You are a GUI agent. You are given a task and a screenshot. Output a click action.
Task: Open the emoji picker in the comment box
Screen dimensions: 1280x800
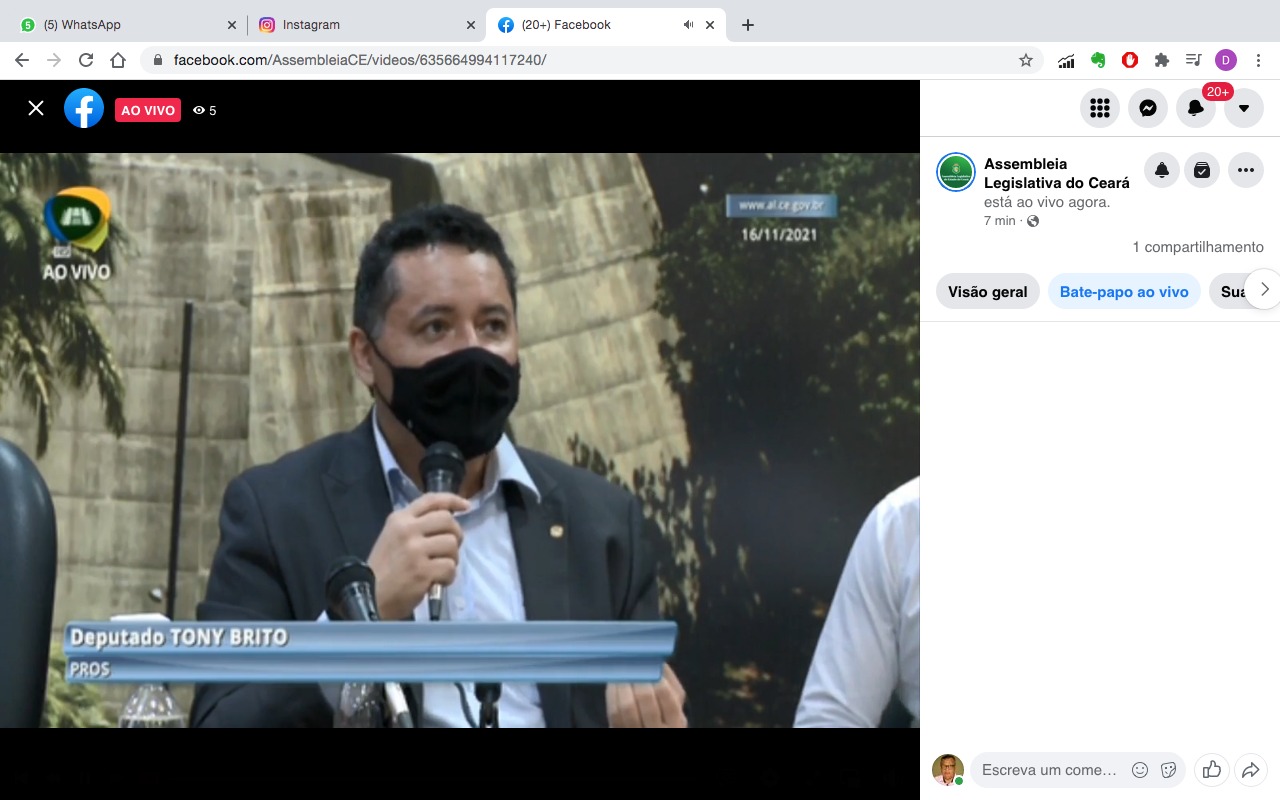[1140, 770]
